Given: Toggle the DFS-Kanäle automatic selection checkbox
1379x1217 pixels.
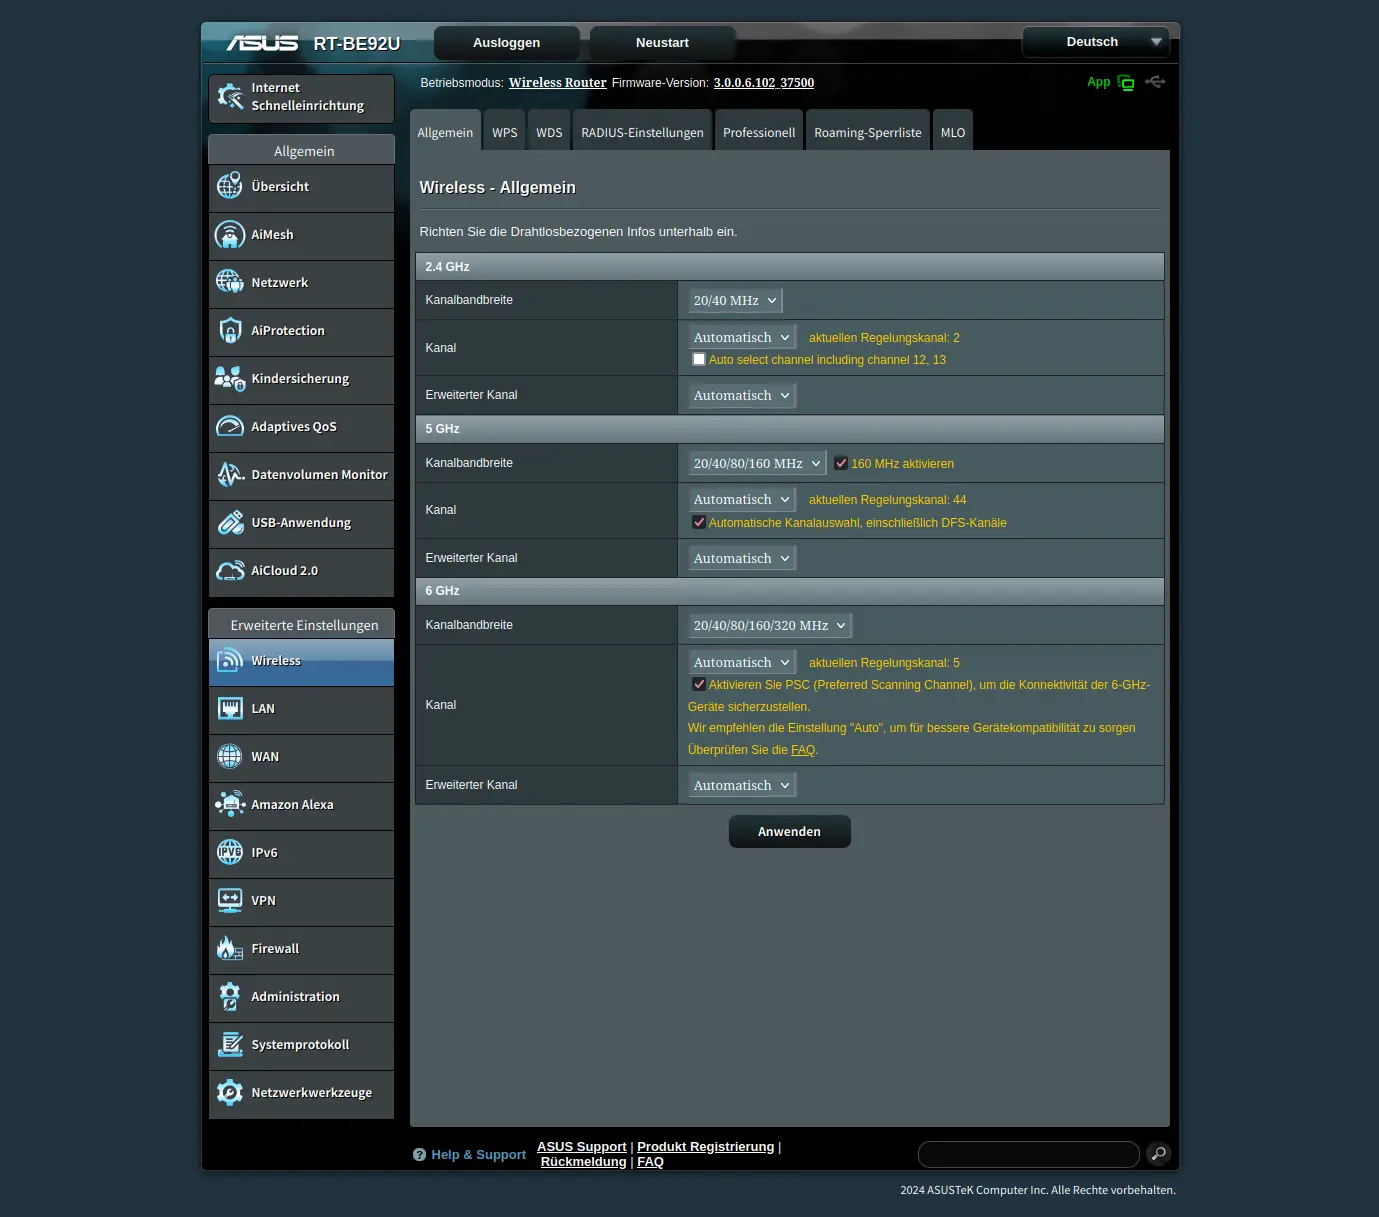Looking at the screenshot, I should (x=699, y=522).
